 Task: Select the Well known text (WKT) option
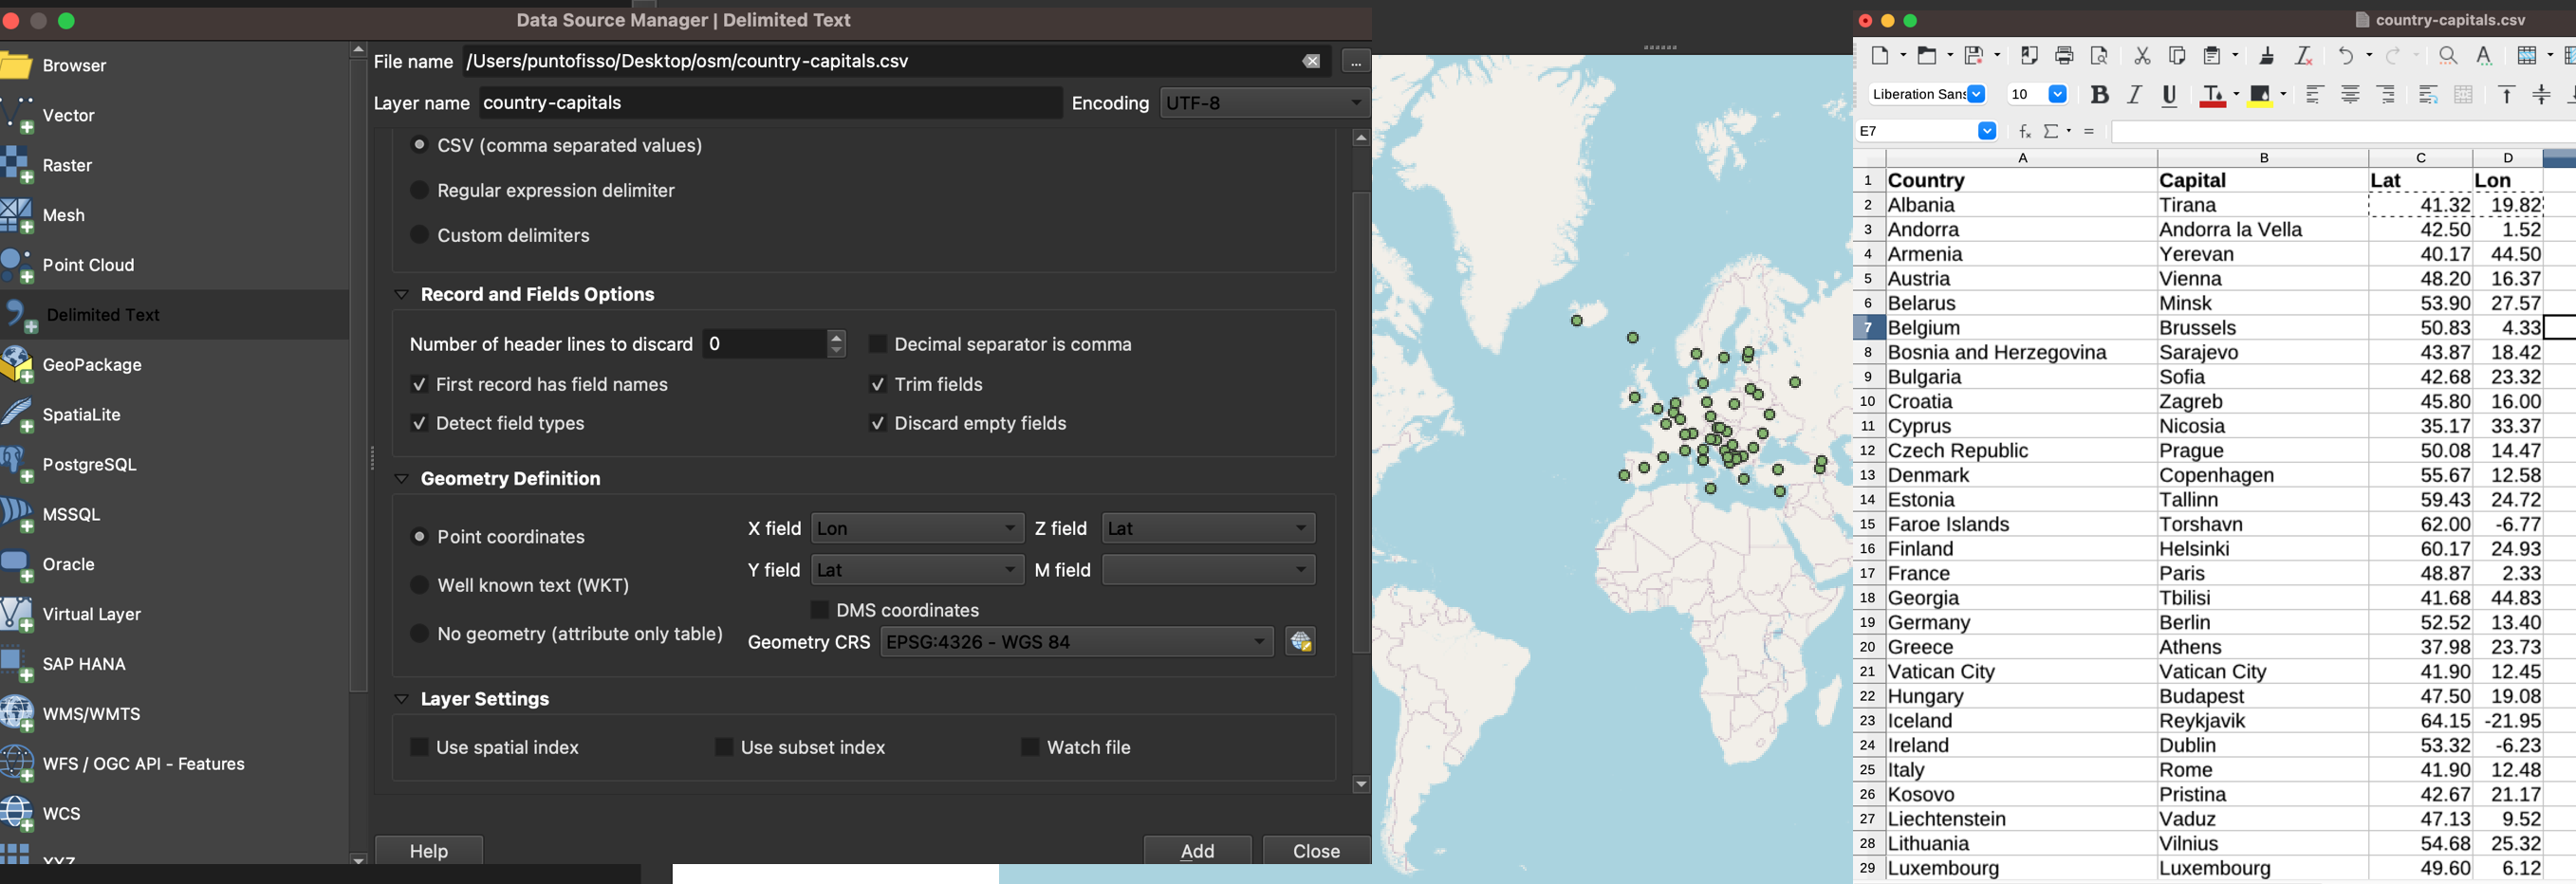420,585
